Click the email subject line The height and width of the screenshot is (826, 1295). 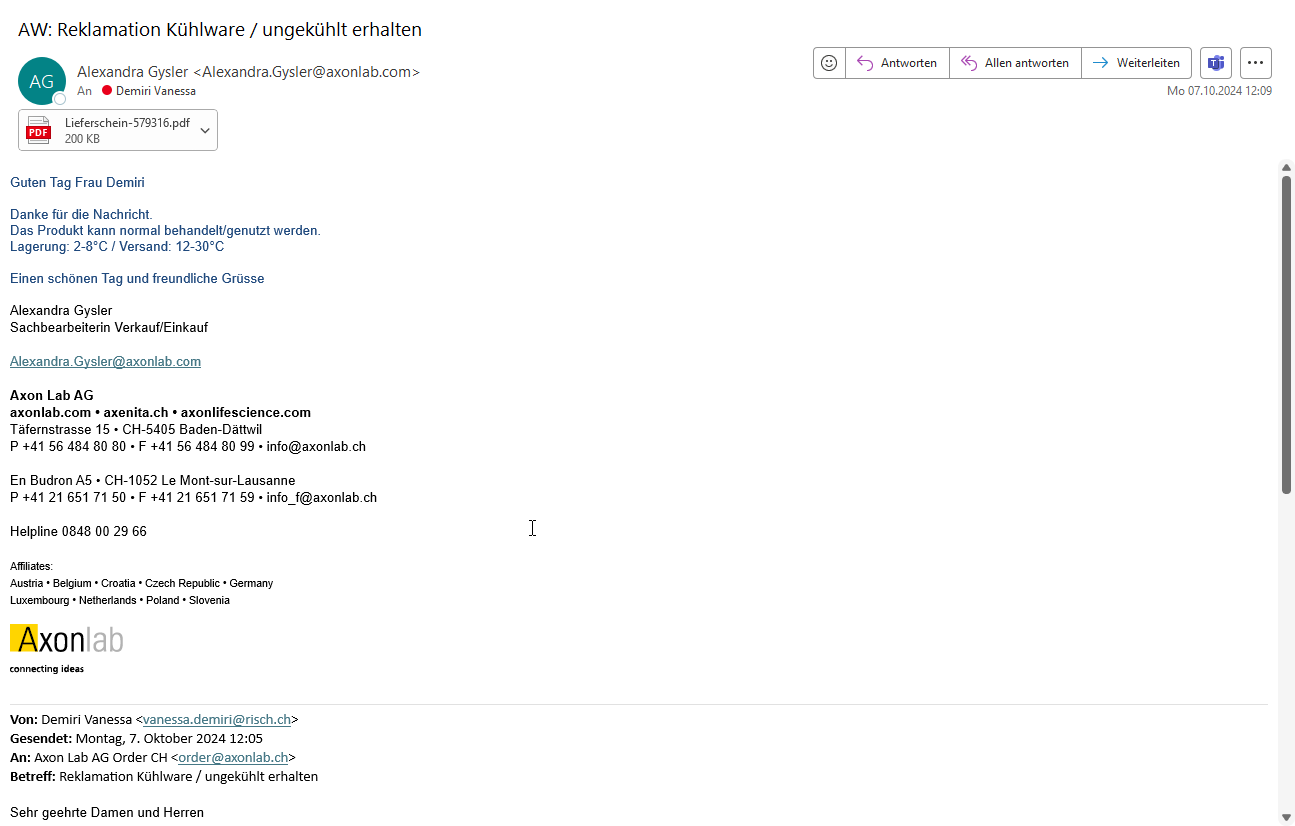pyautogui.click(x=220, y=30)
